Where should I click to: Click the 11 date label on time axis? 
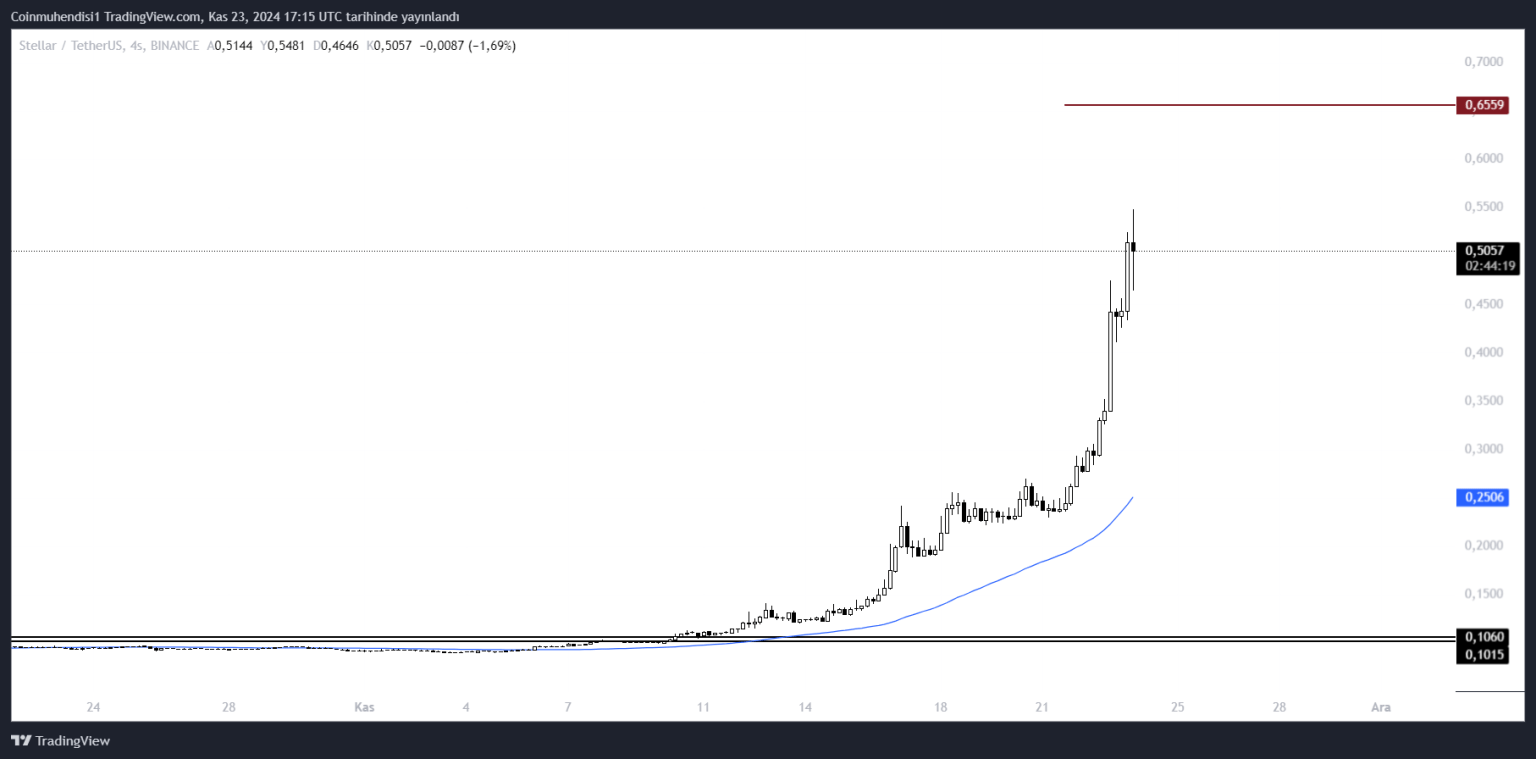(703, 707)
